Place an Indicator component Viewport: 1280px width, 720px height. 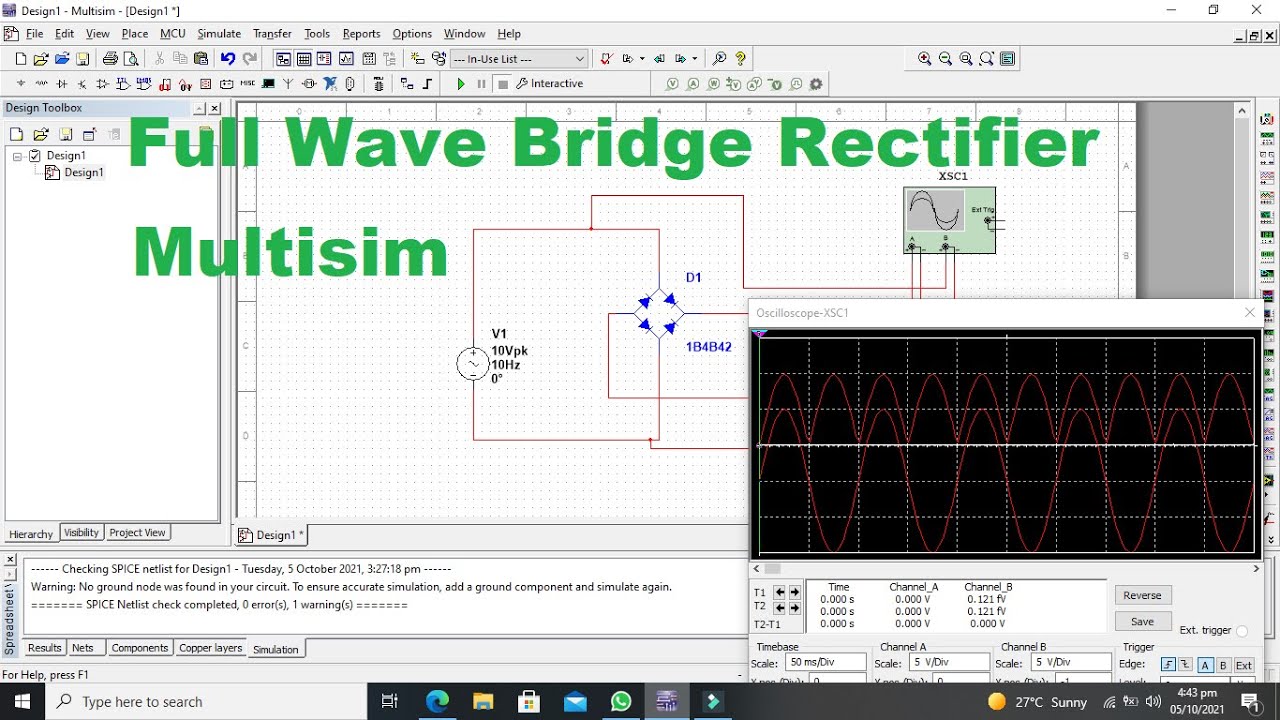[206, 84]
